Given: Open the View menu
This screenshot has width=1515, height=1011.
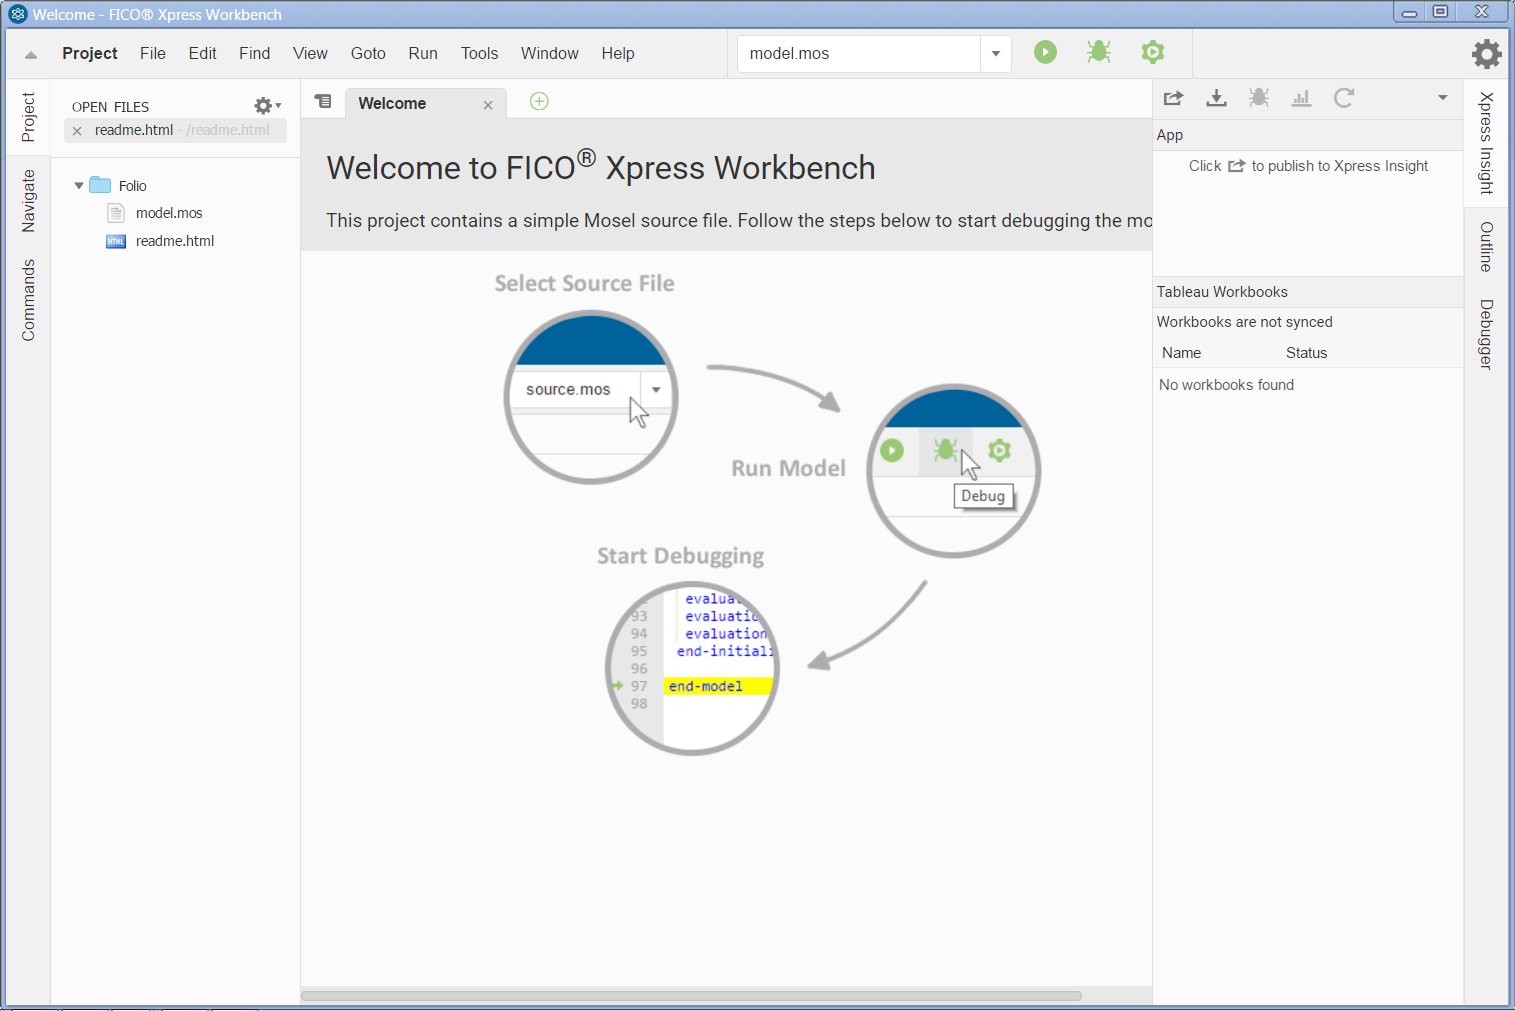Looking at the screenshot, I should tap(310, 53).
